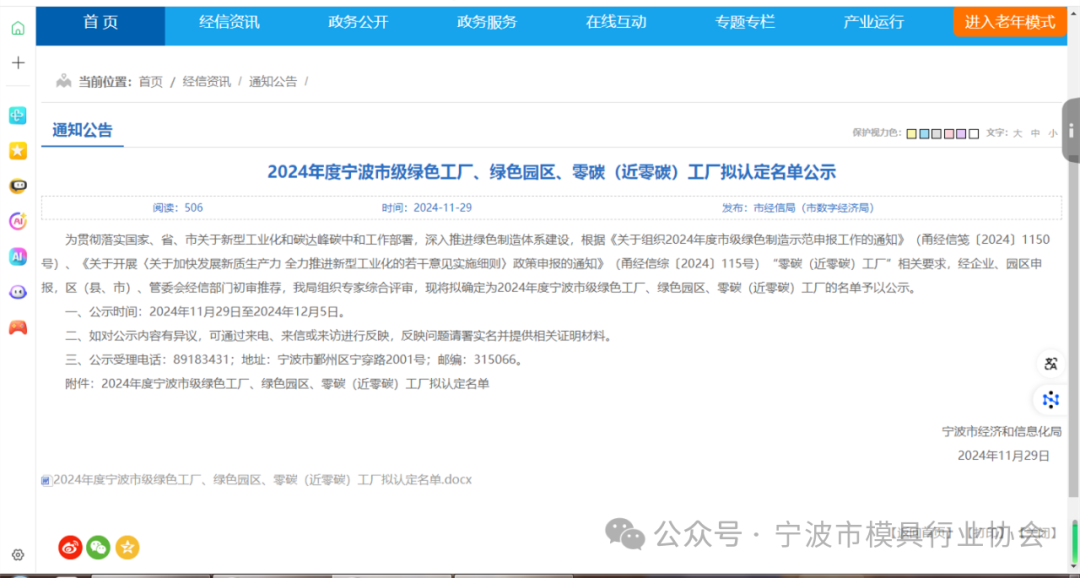Click the green home icon in sidebar
The width and height of the screenshot is (1080, 578).
coord(18,28)
